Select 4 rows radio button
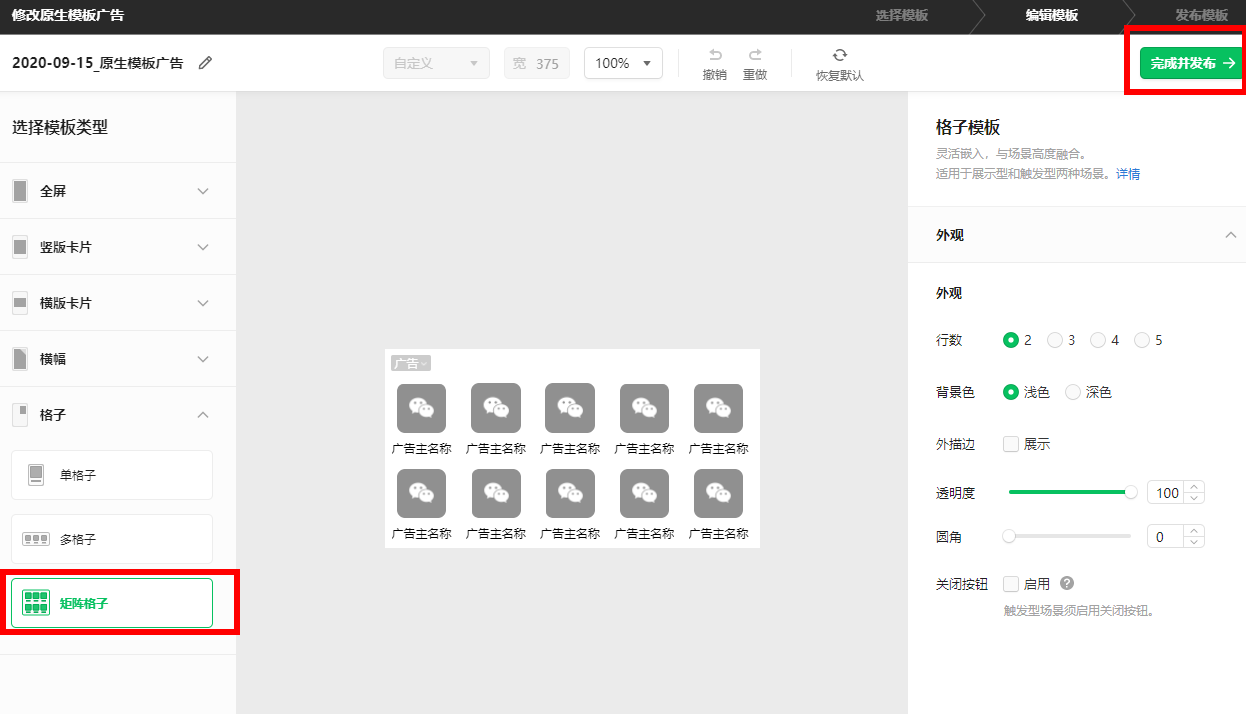 [1098, 340]
